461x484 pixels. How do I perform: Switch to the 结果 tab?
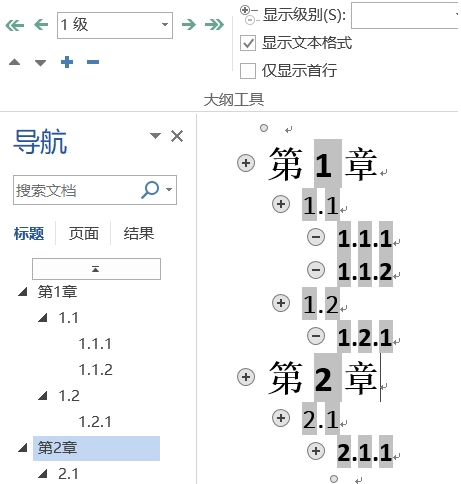tap(139, 233)
